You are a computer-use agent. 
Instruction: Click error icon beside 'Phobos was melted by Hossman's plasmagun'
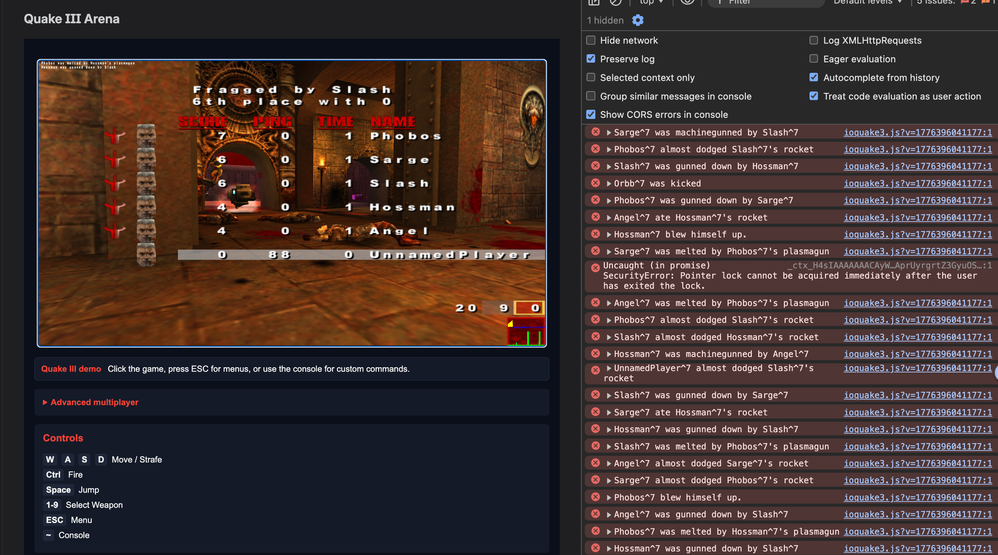595,531
